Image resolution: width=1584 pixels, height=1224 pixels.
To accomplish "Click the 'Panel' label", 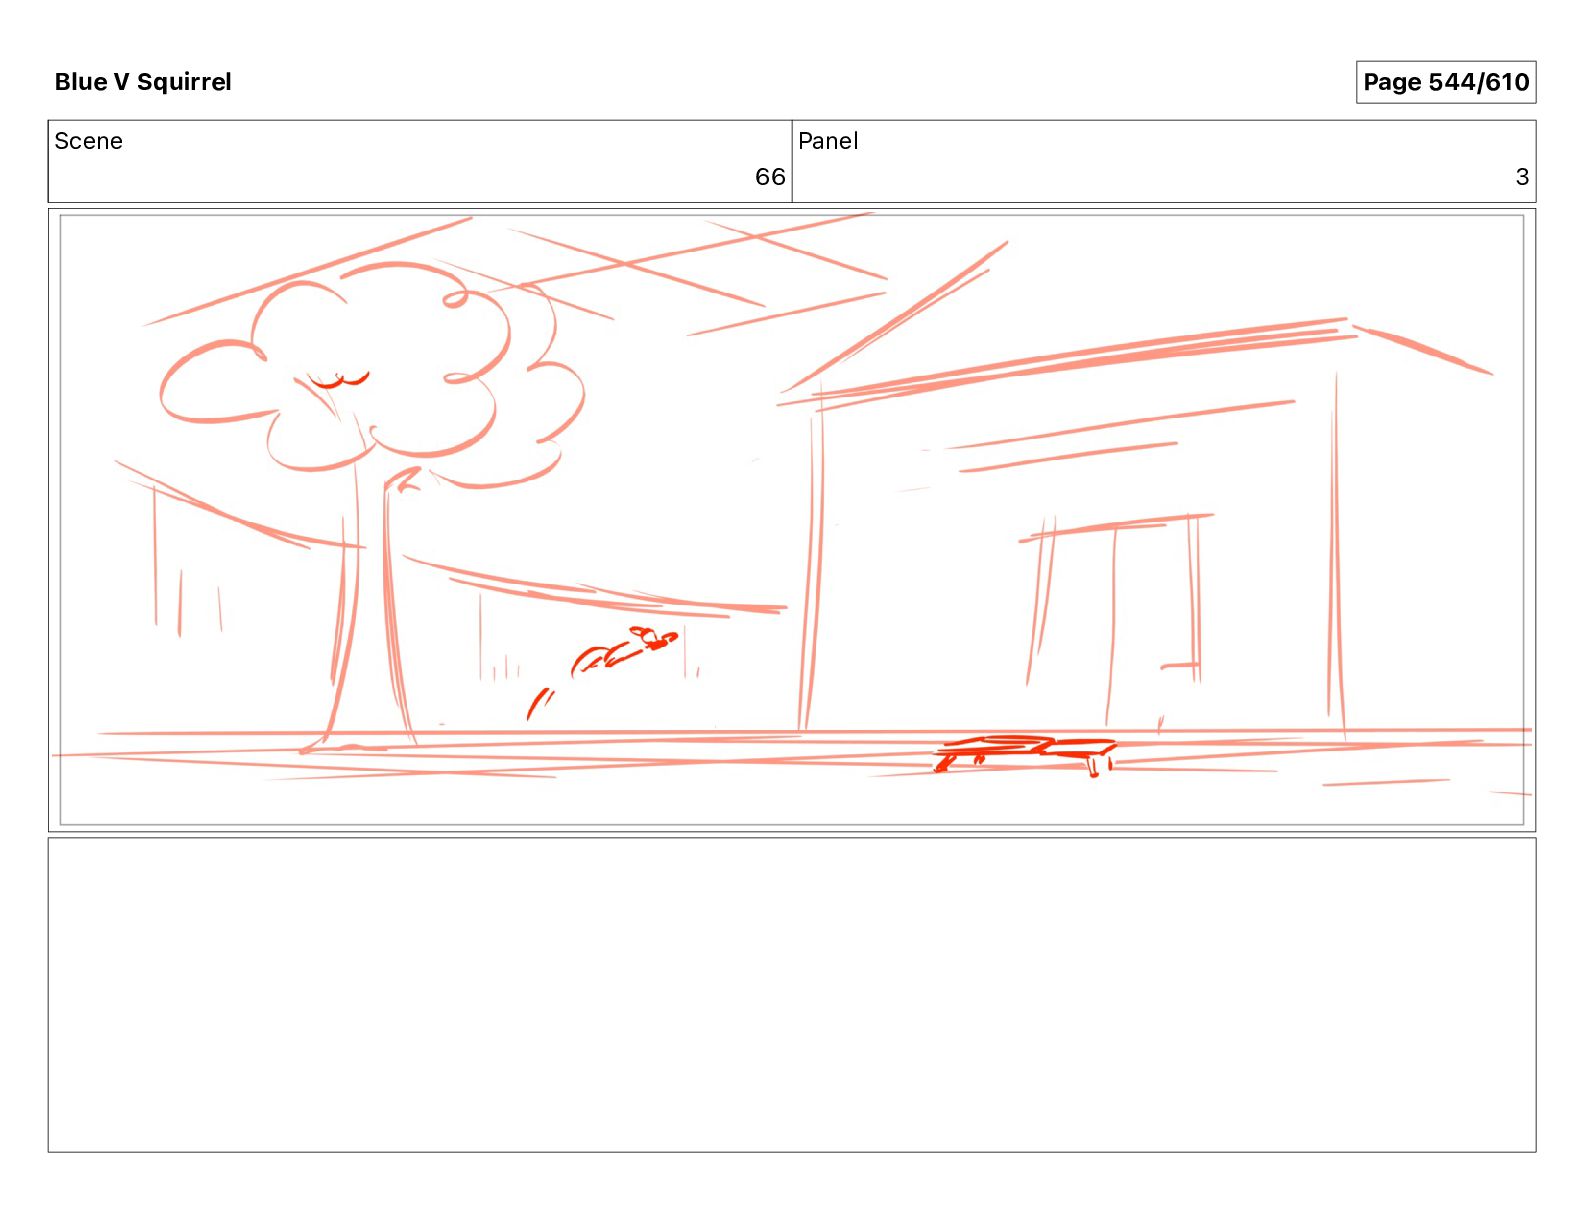I will click(828, 141).
